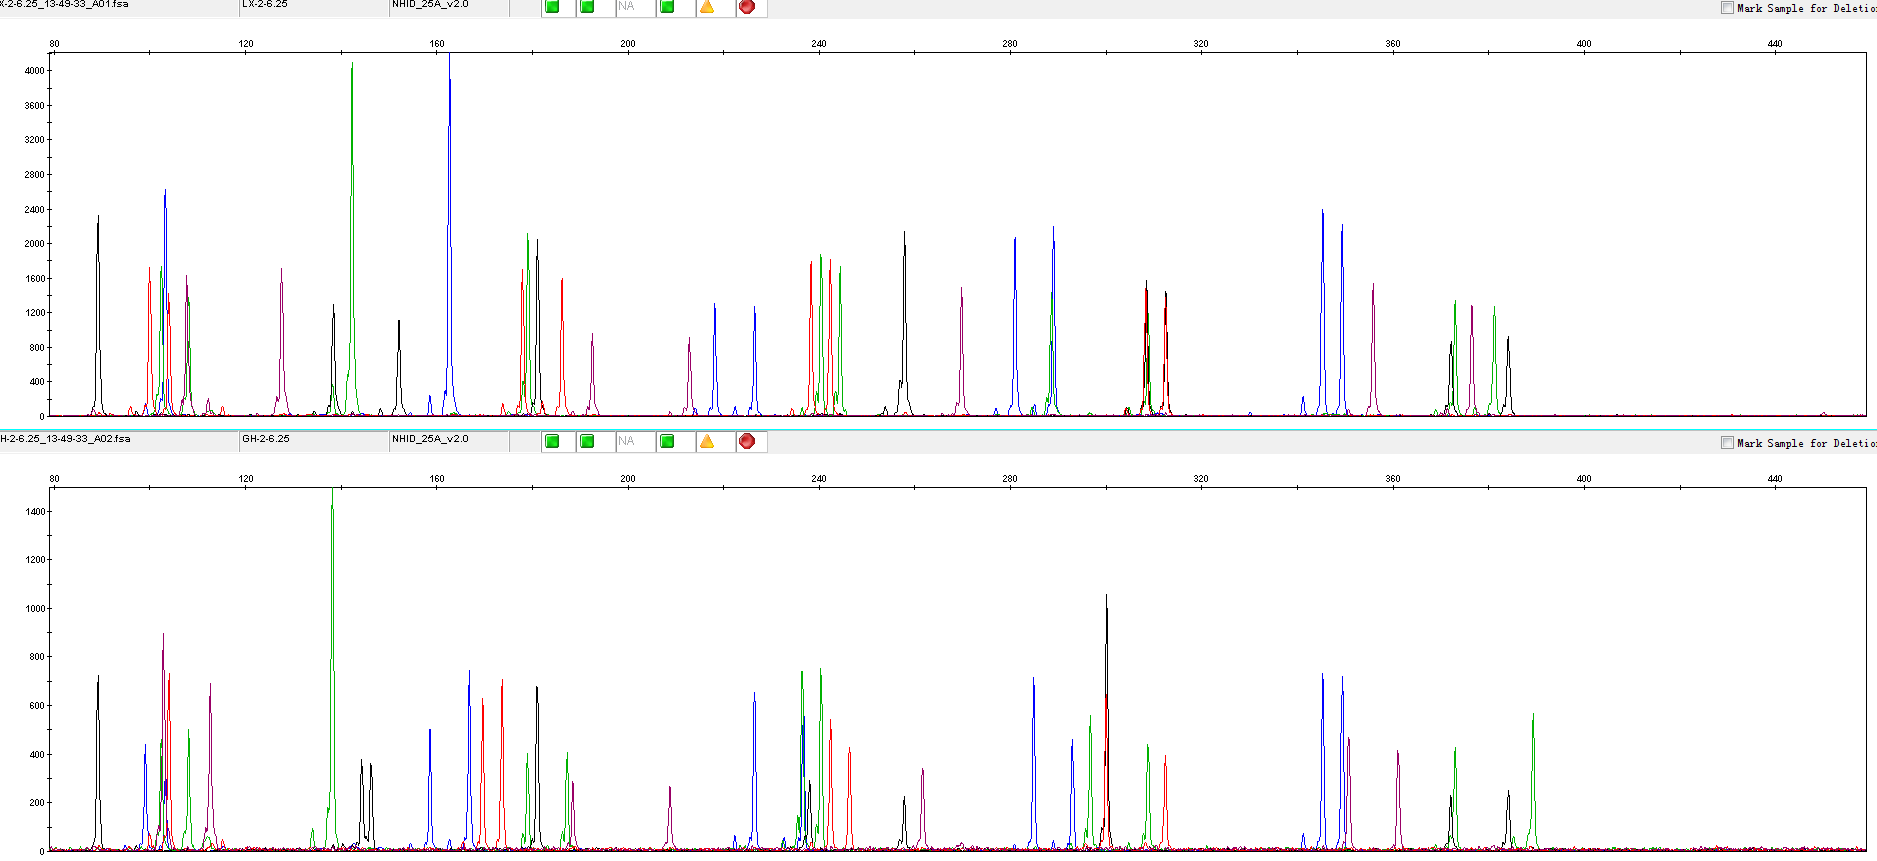
Task: Select tallest green peak in LX-2-6.25 plot
Action: (x=352, y=238)
